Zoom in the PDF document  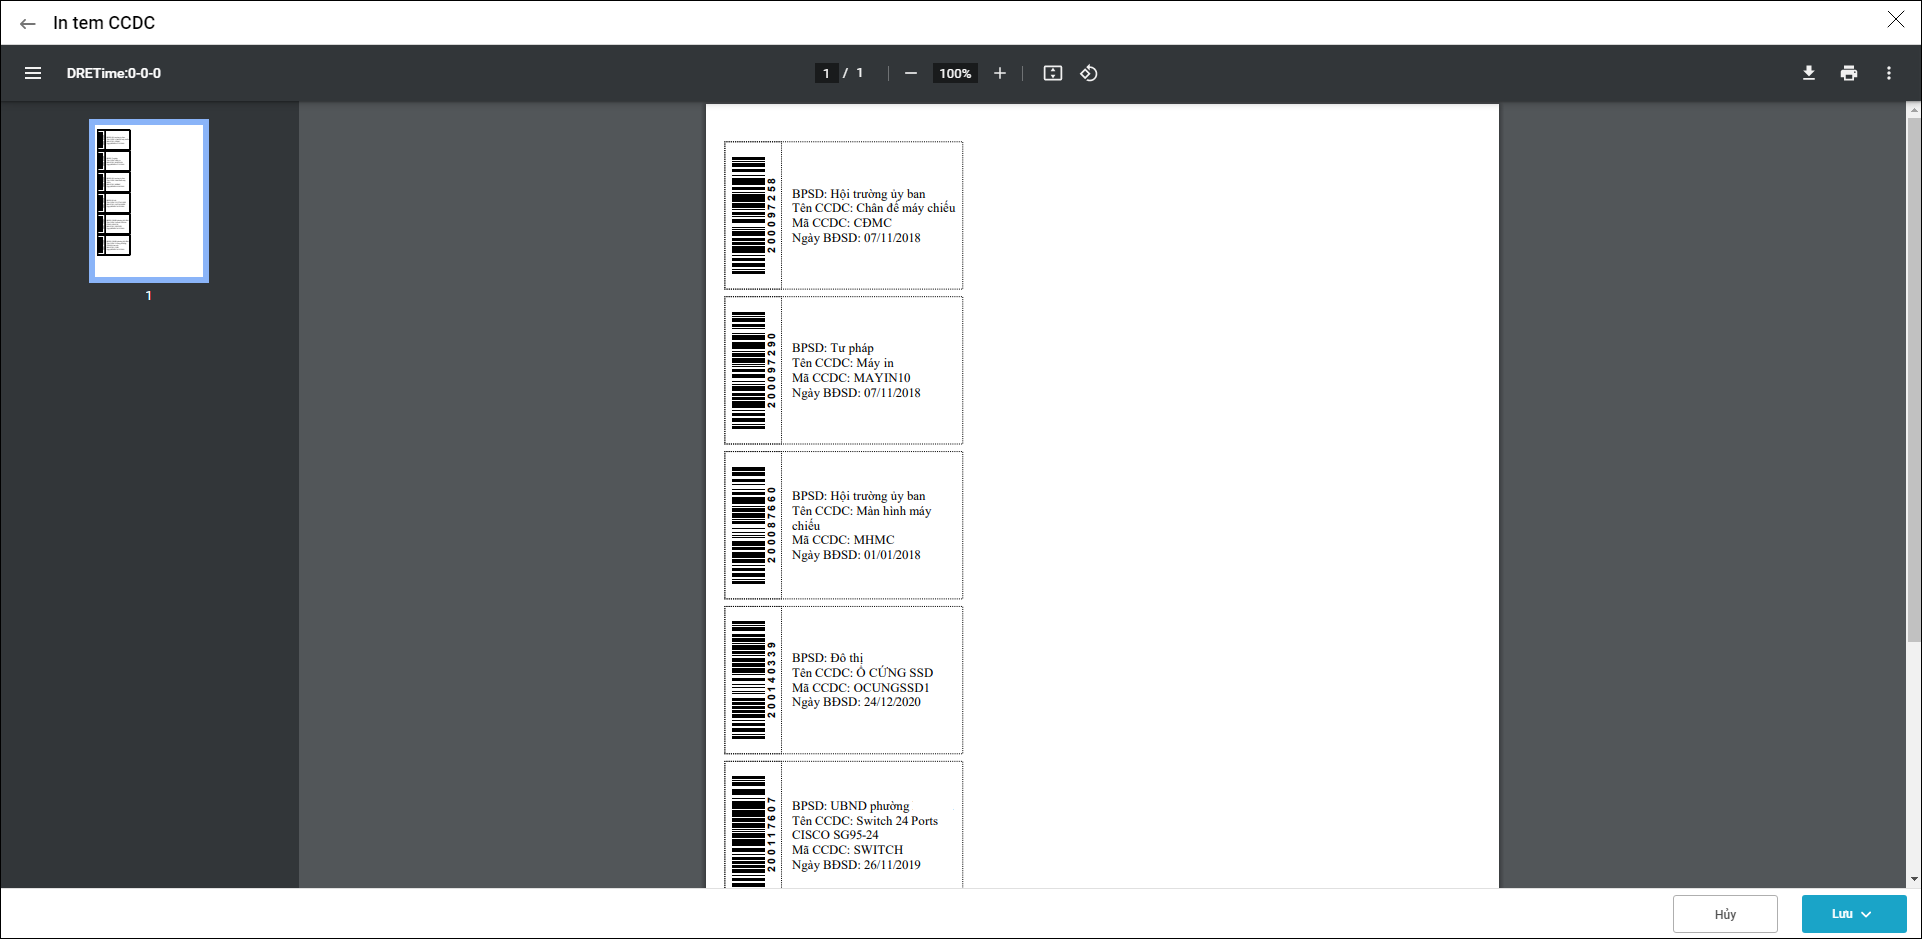pyautogui.click(x=1000, y=73)
